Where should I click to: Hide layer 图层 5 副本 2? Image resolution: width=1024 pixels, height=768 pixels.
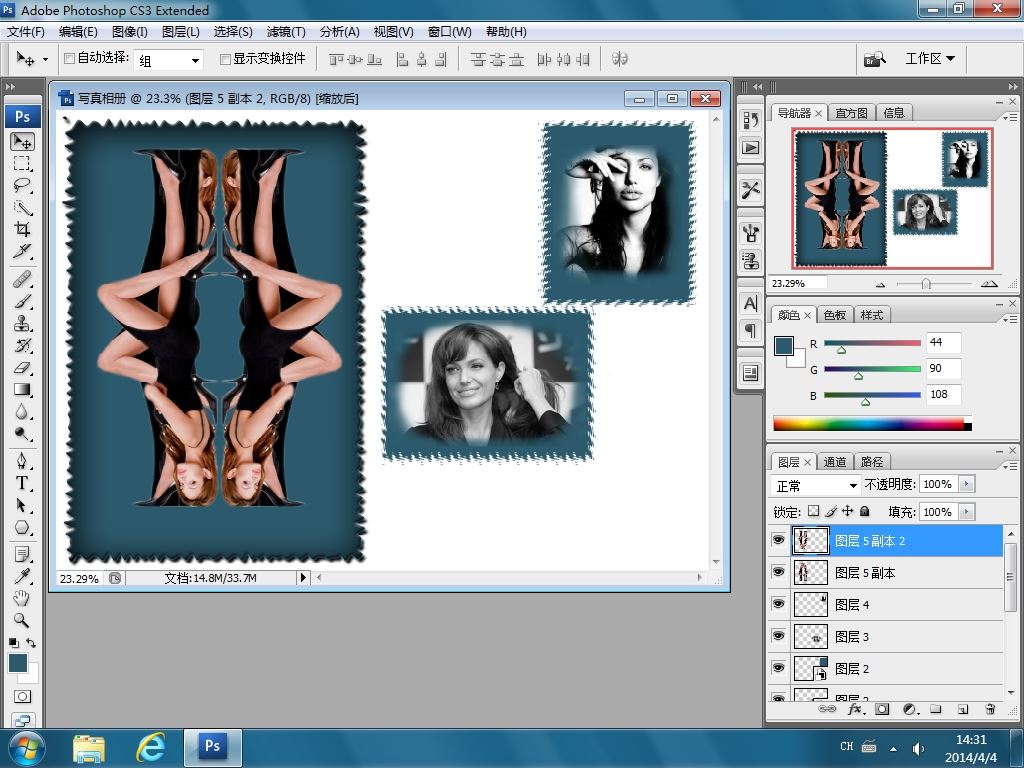point(778,540)
